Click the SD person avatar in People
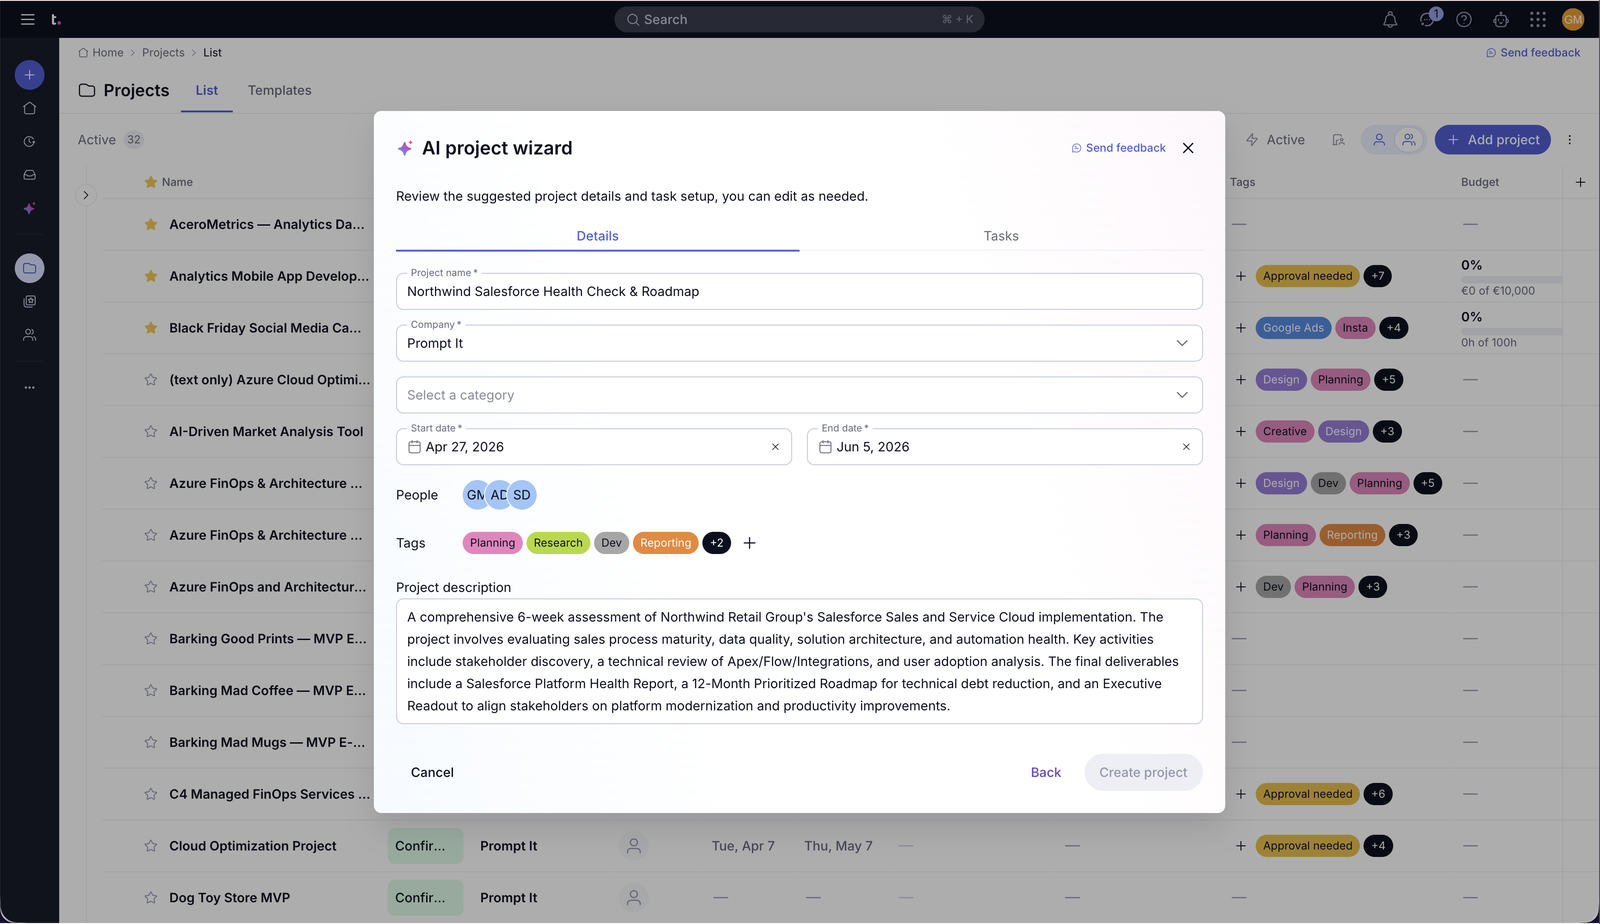This screenshot has height=924, width=1600. click(522, 495)
